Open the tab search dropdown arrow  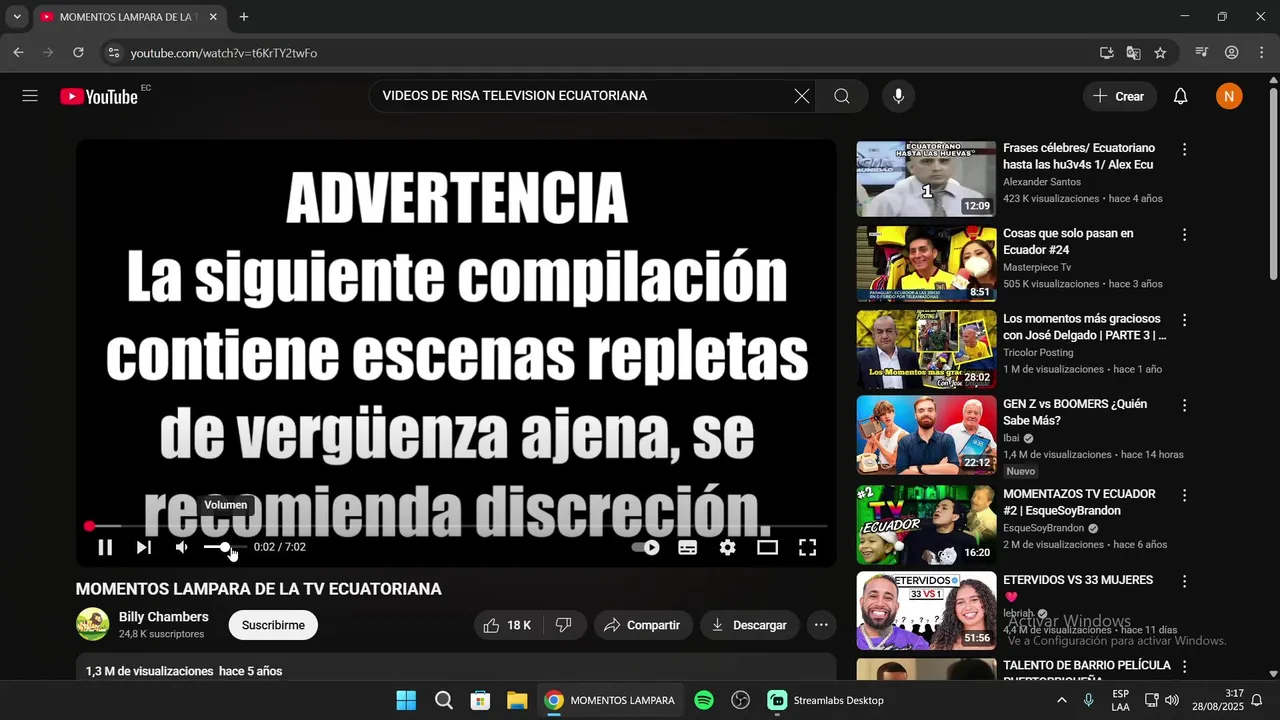click(17, 17)
